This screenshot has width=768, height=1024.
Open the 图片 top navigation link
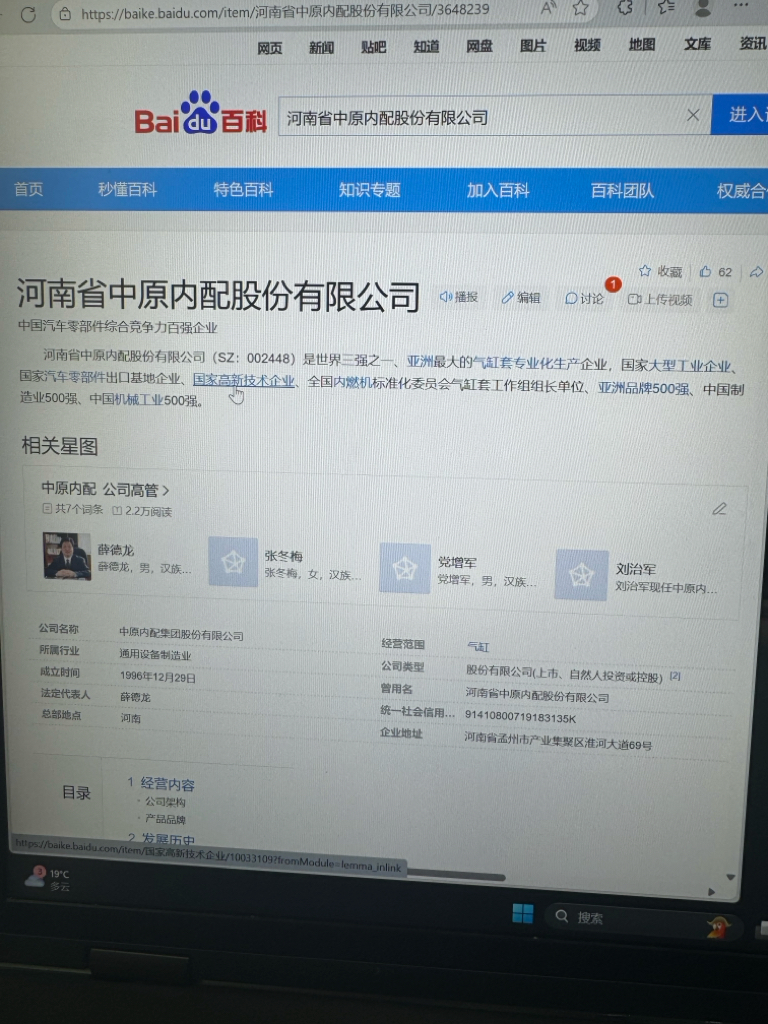pos(533,45)
